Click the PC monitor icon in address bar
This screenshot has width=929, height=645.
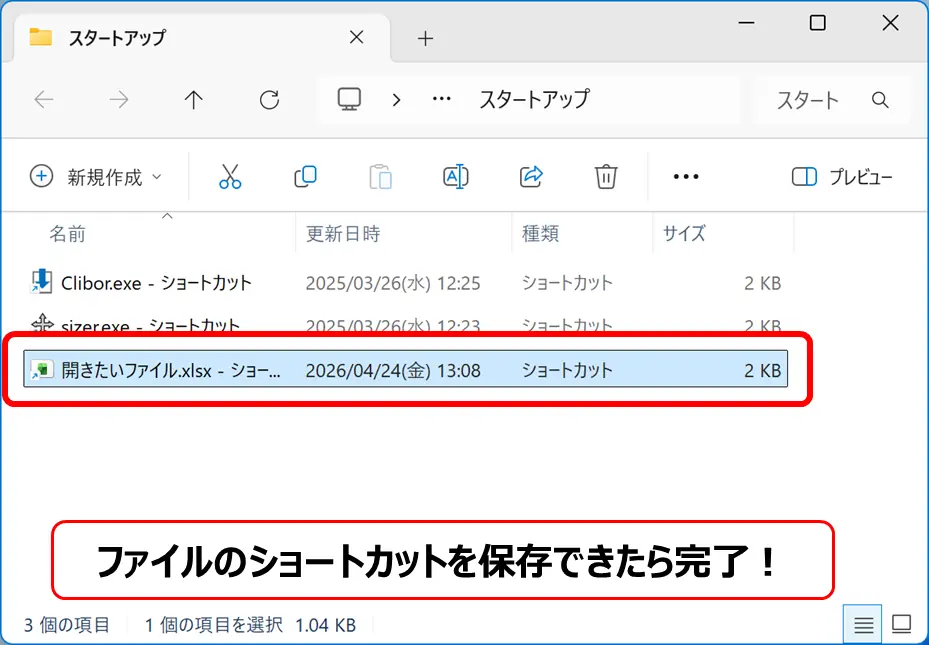coord(349,99)
